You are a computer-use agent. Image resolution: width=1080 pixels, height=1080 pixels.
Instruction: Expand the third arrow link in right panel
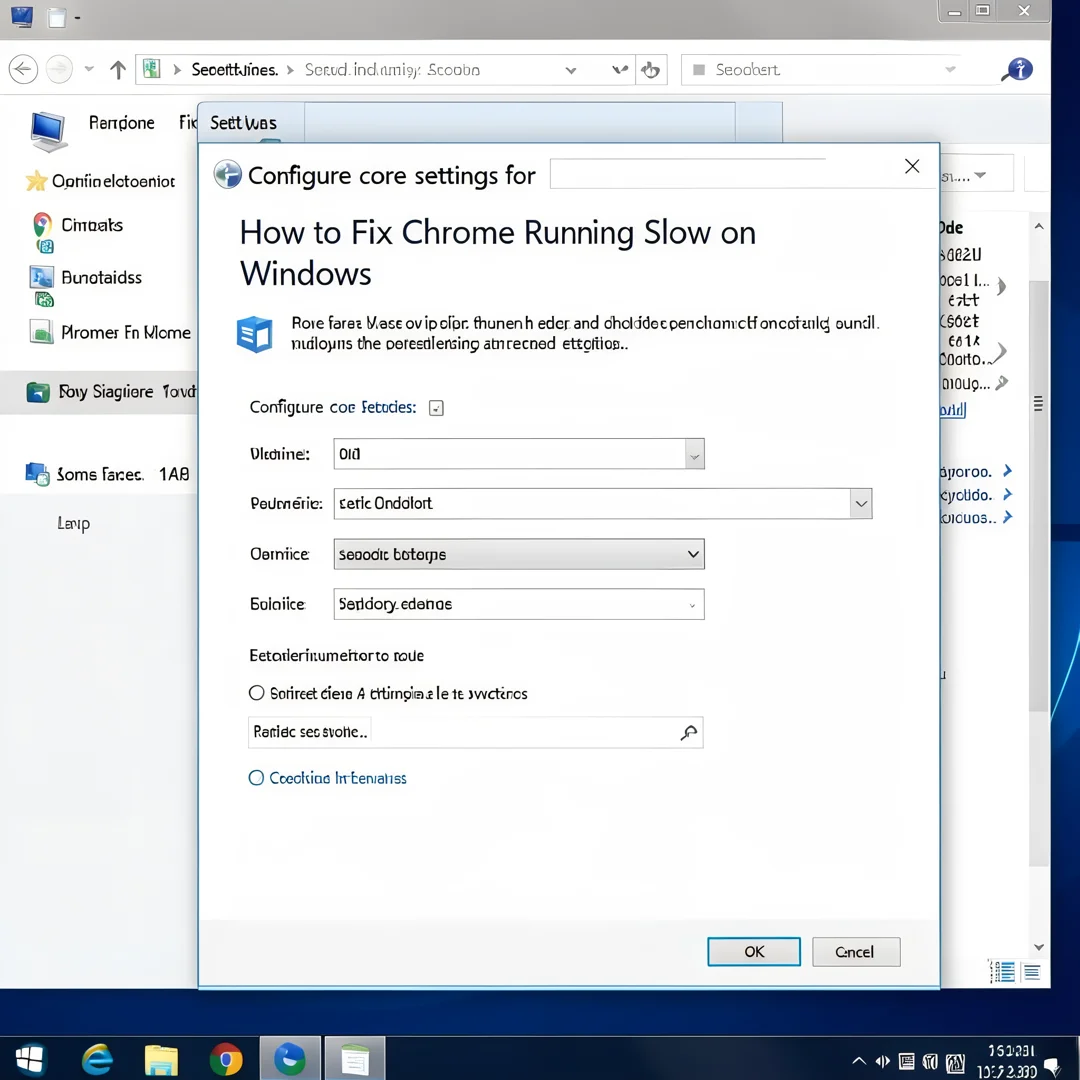pos(1007,517)
